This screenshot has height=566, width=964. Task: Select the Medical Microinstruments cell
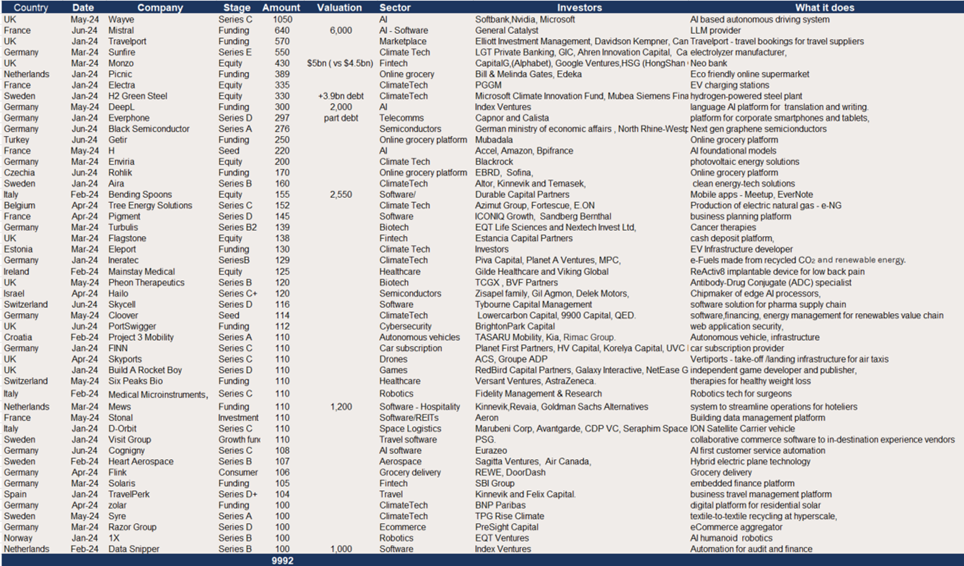pos(158,395)
